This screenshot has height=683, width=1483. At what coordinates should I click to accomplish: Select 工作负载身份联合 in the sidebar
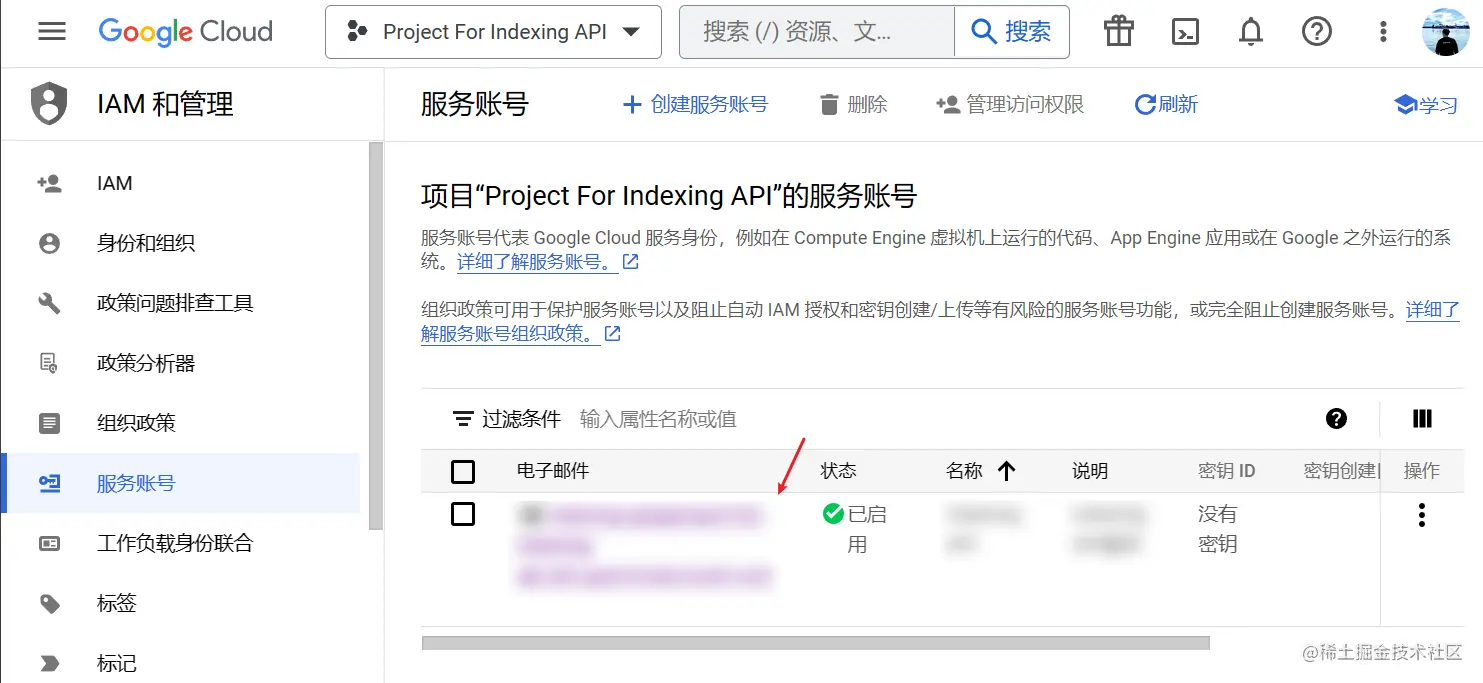(x=180, y=543)
